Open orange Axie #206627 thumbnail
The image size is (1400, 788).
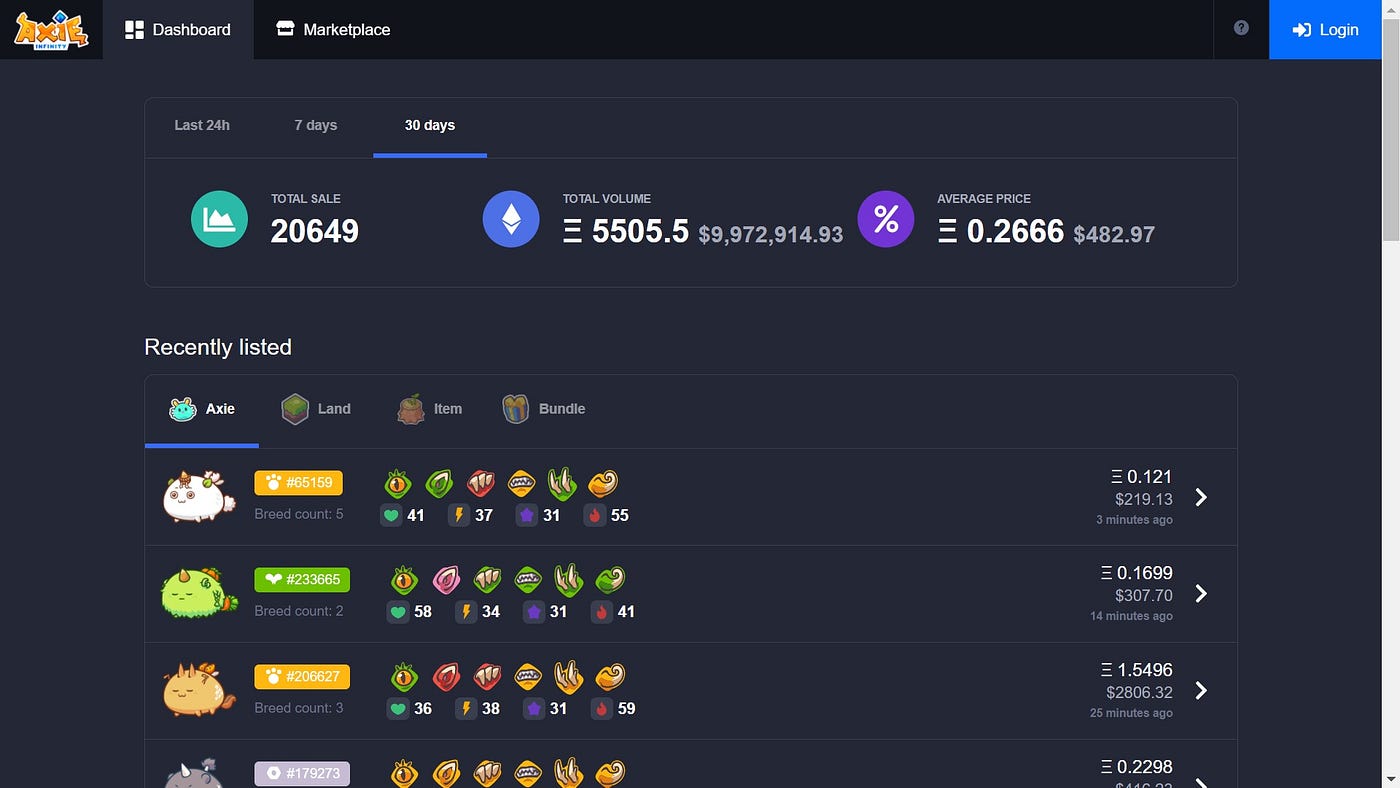199,689
